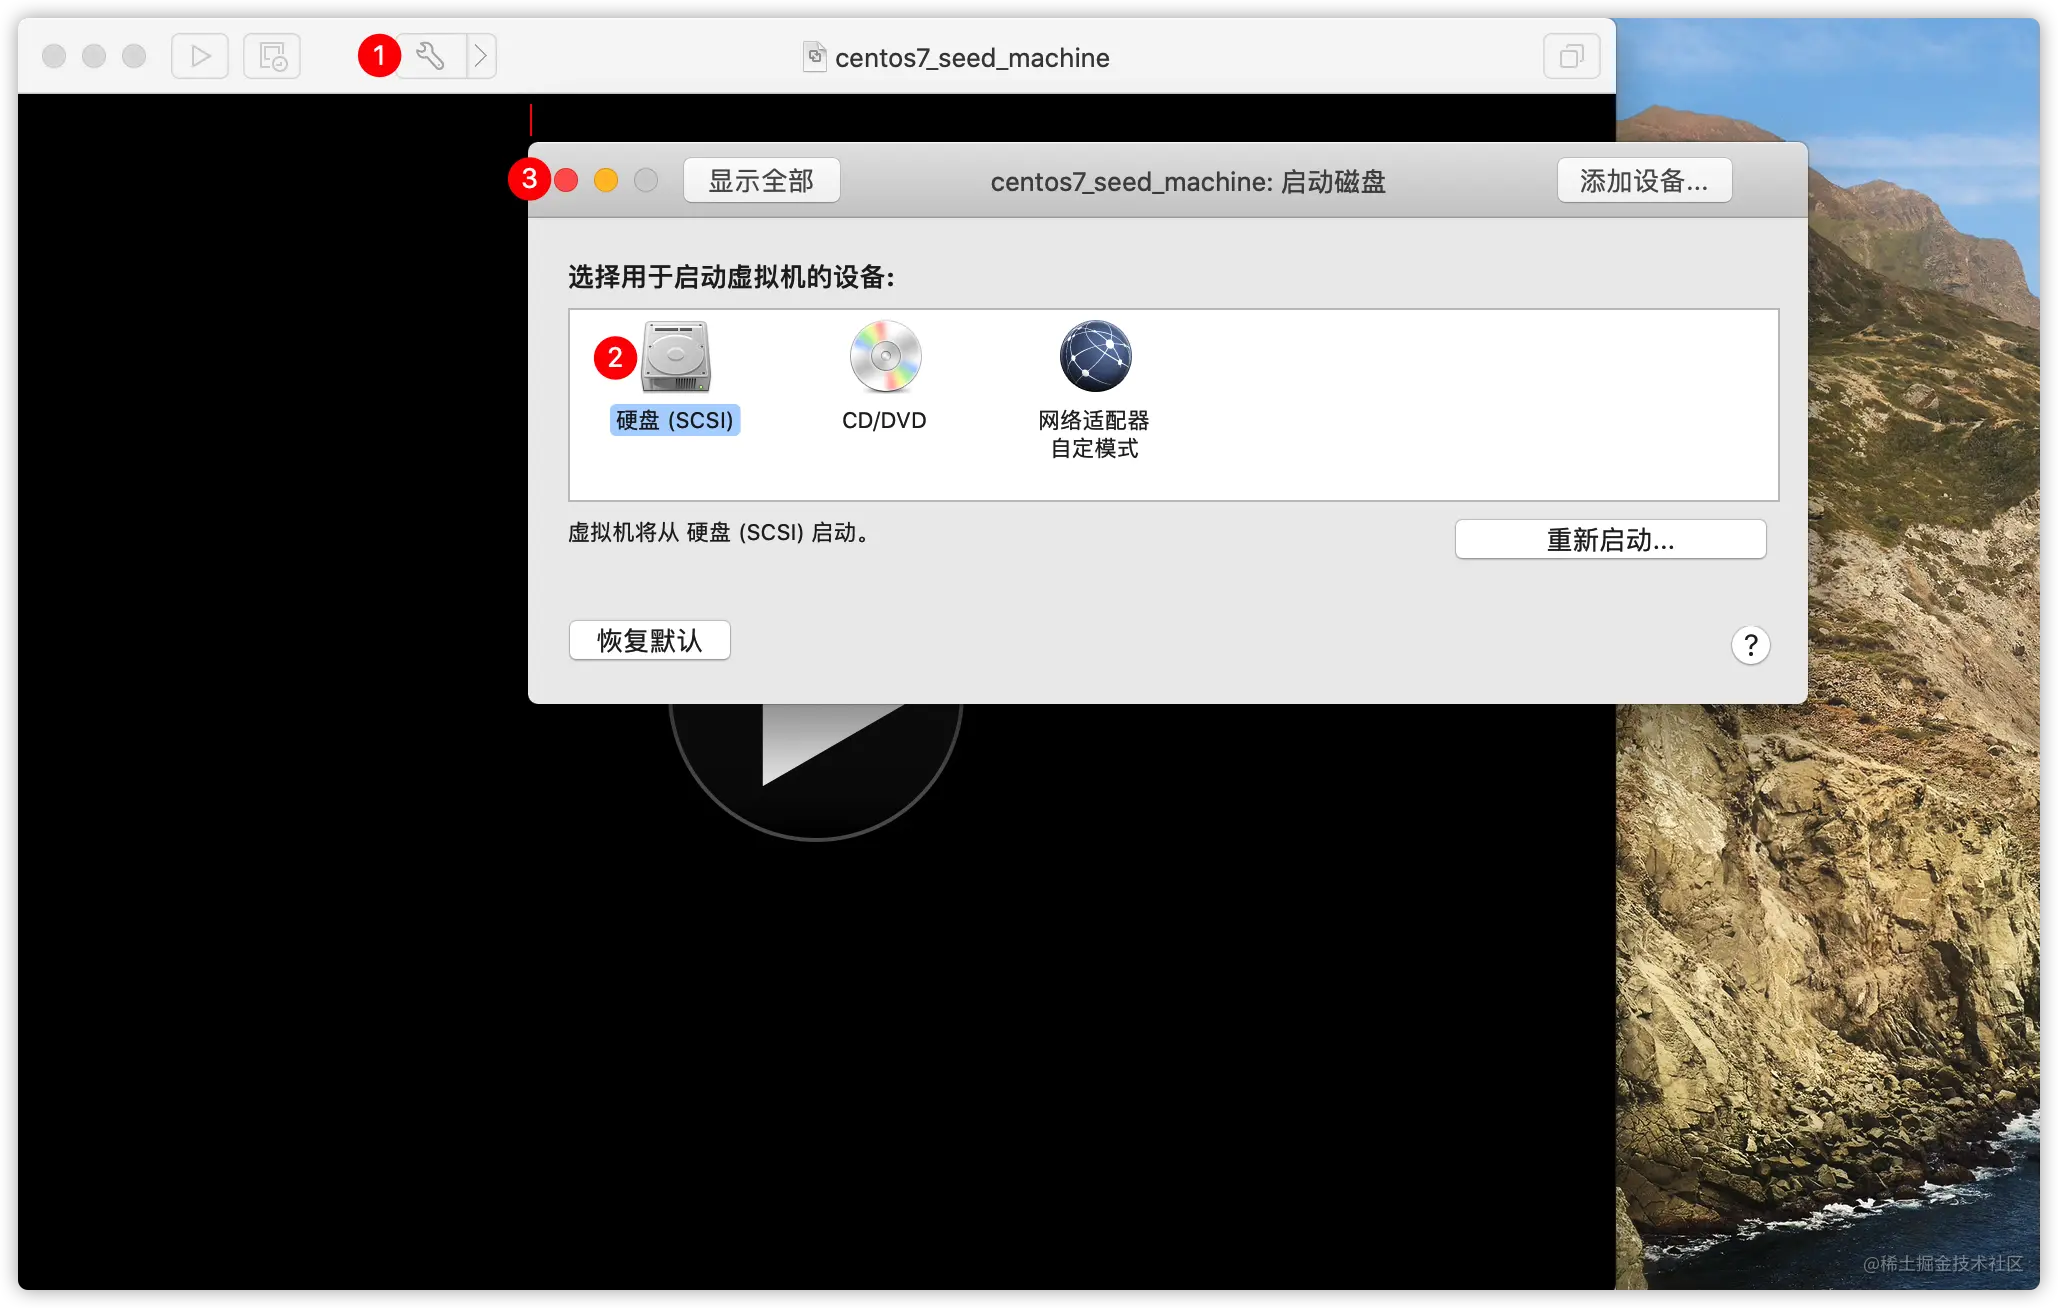Select the 硬盘 (SCSI) hard disk icon
2058x1308 pixels.
point(676,357)
